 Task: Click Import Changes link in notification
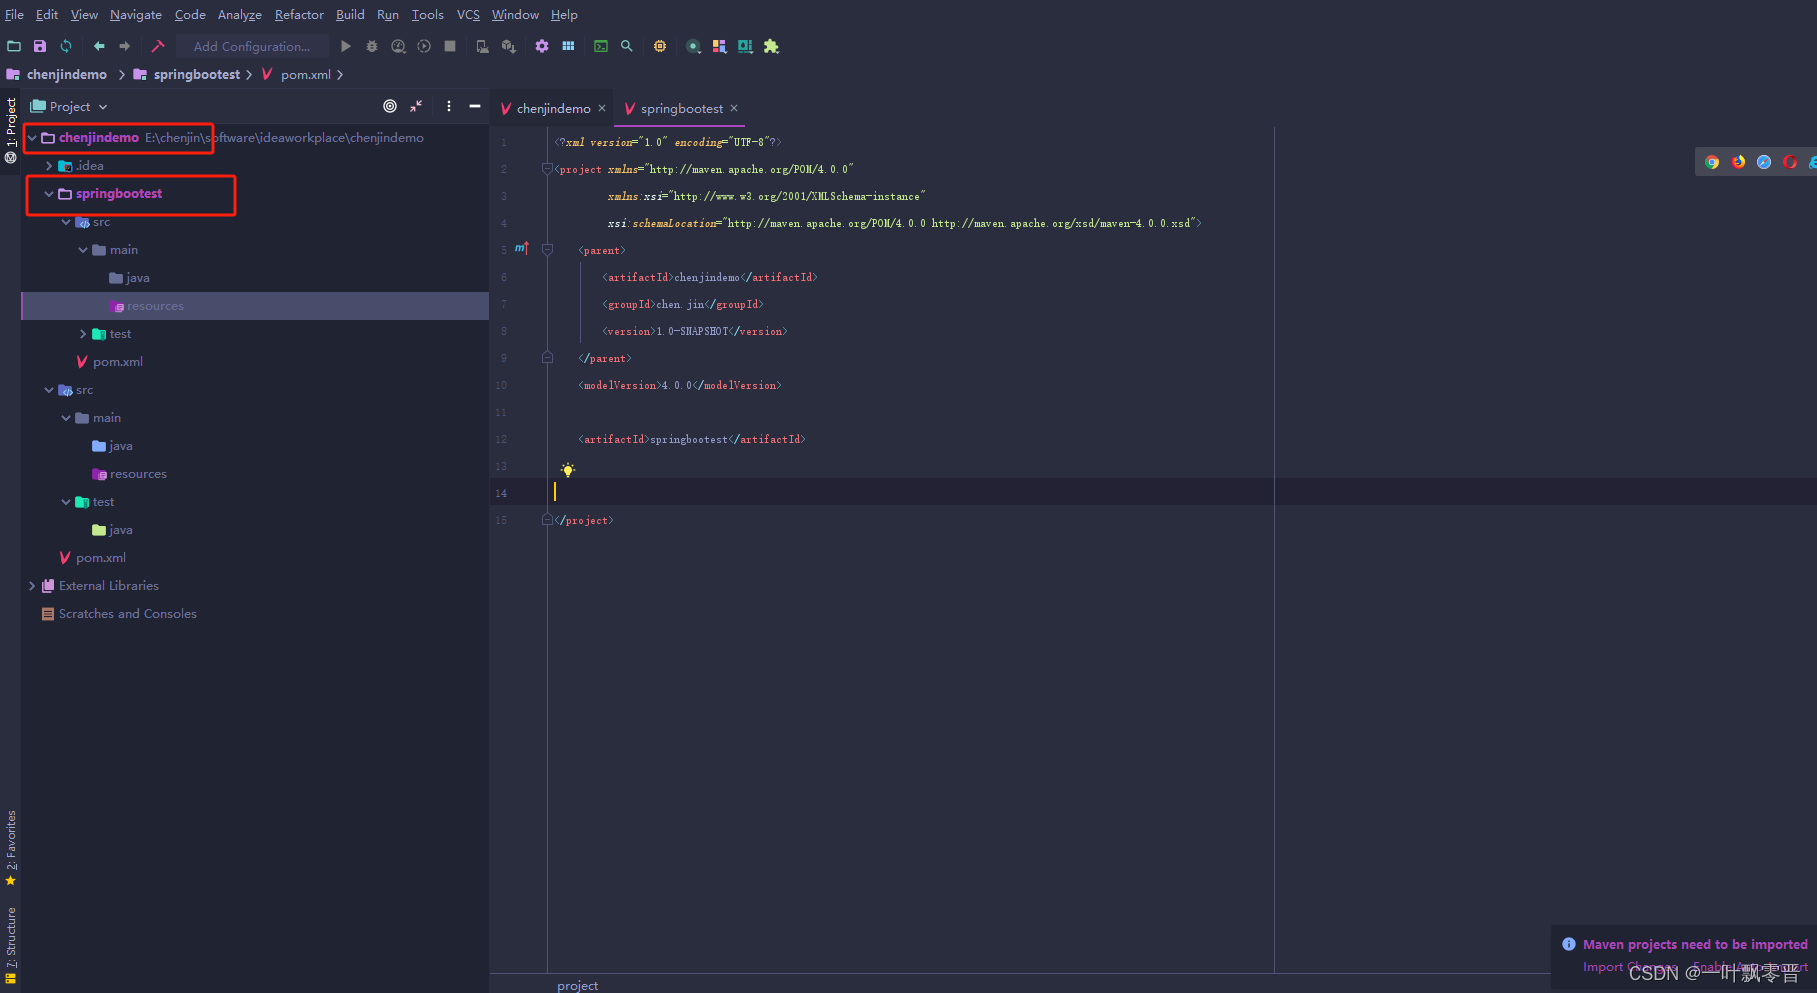pos(1628,967)
